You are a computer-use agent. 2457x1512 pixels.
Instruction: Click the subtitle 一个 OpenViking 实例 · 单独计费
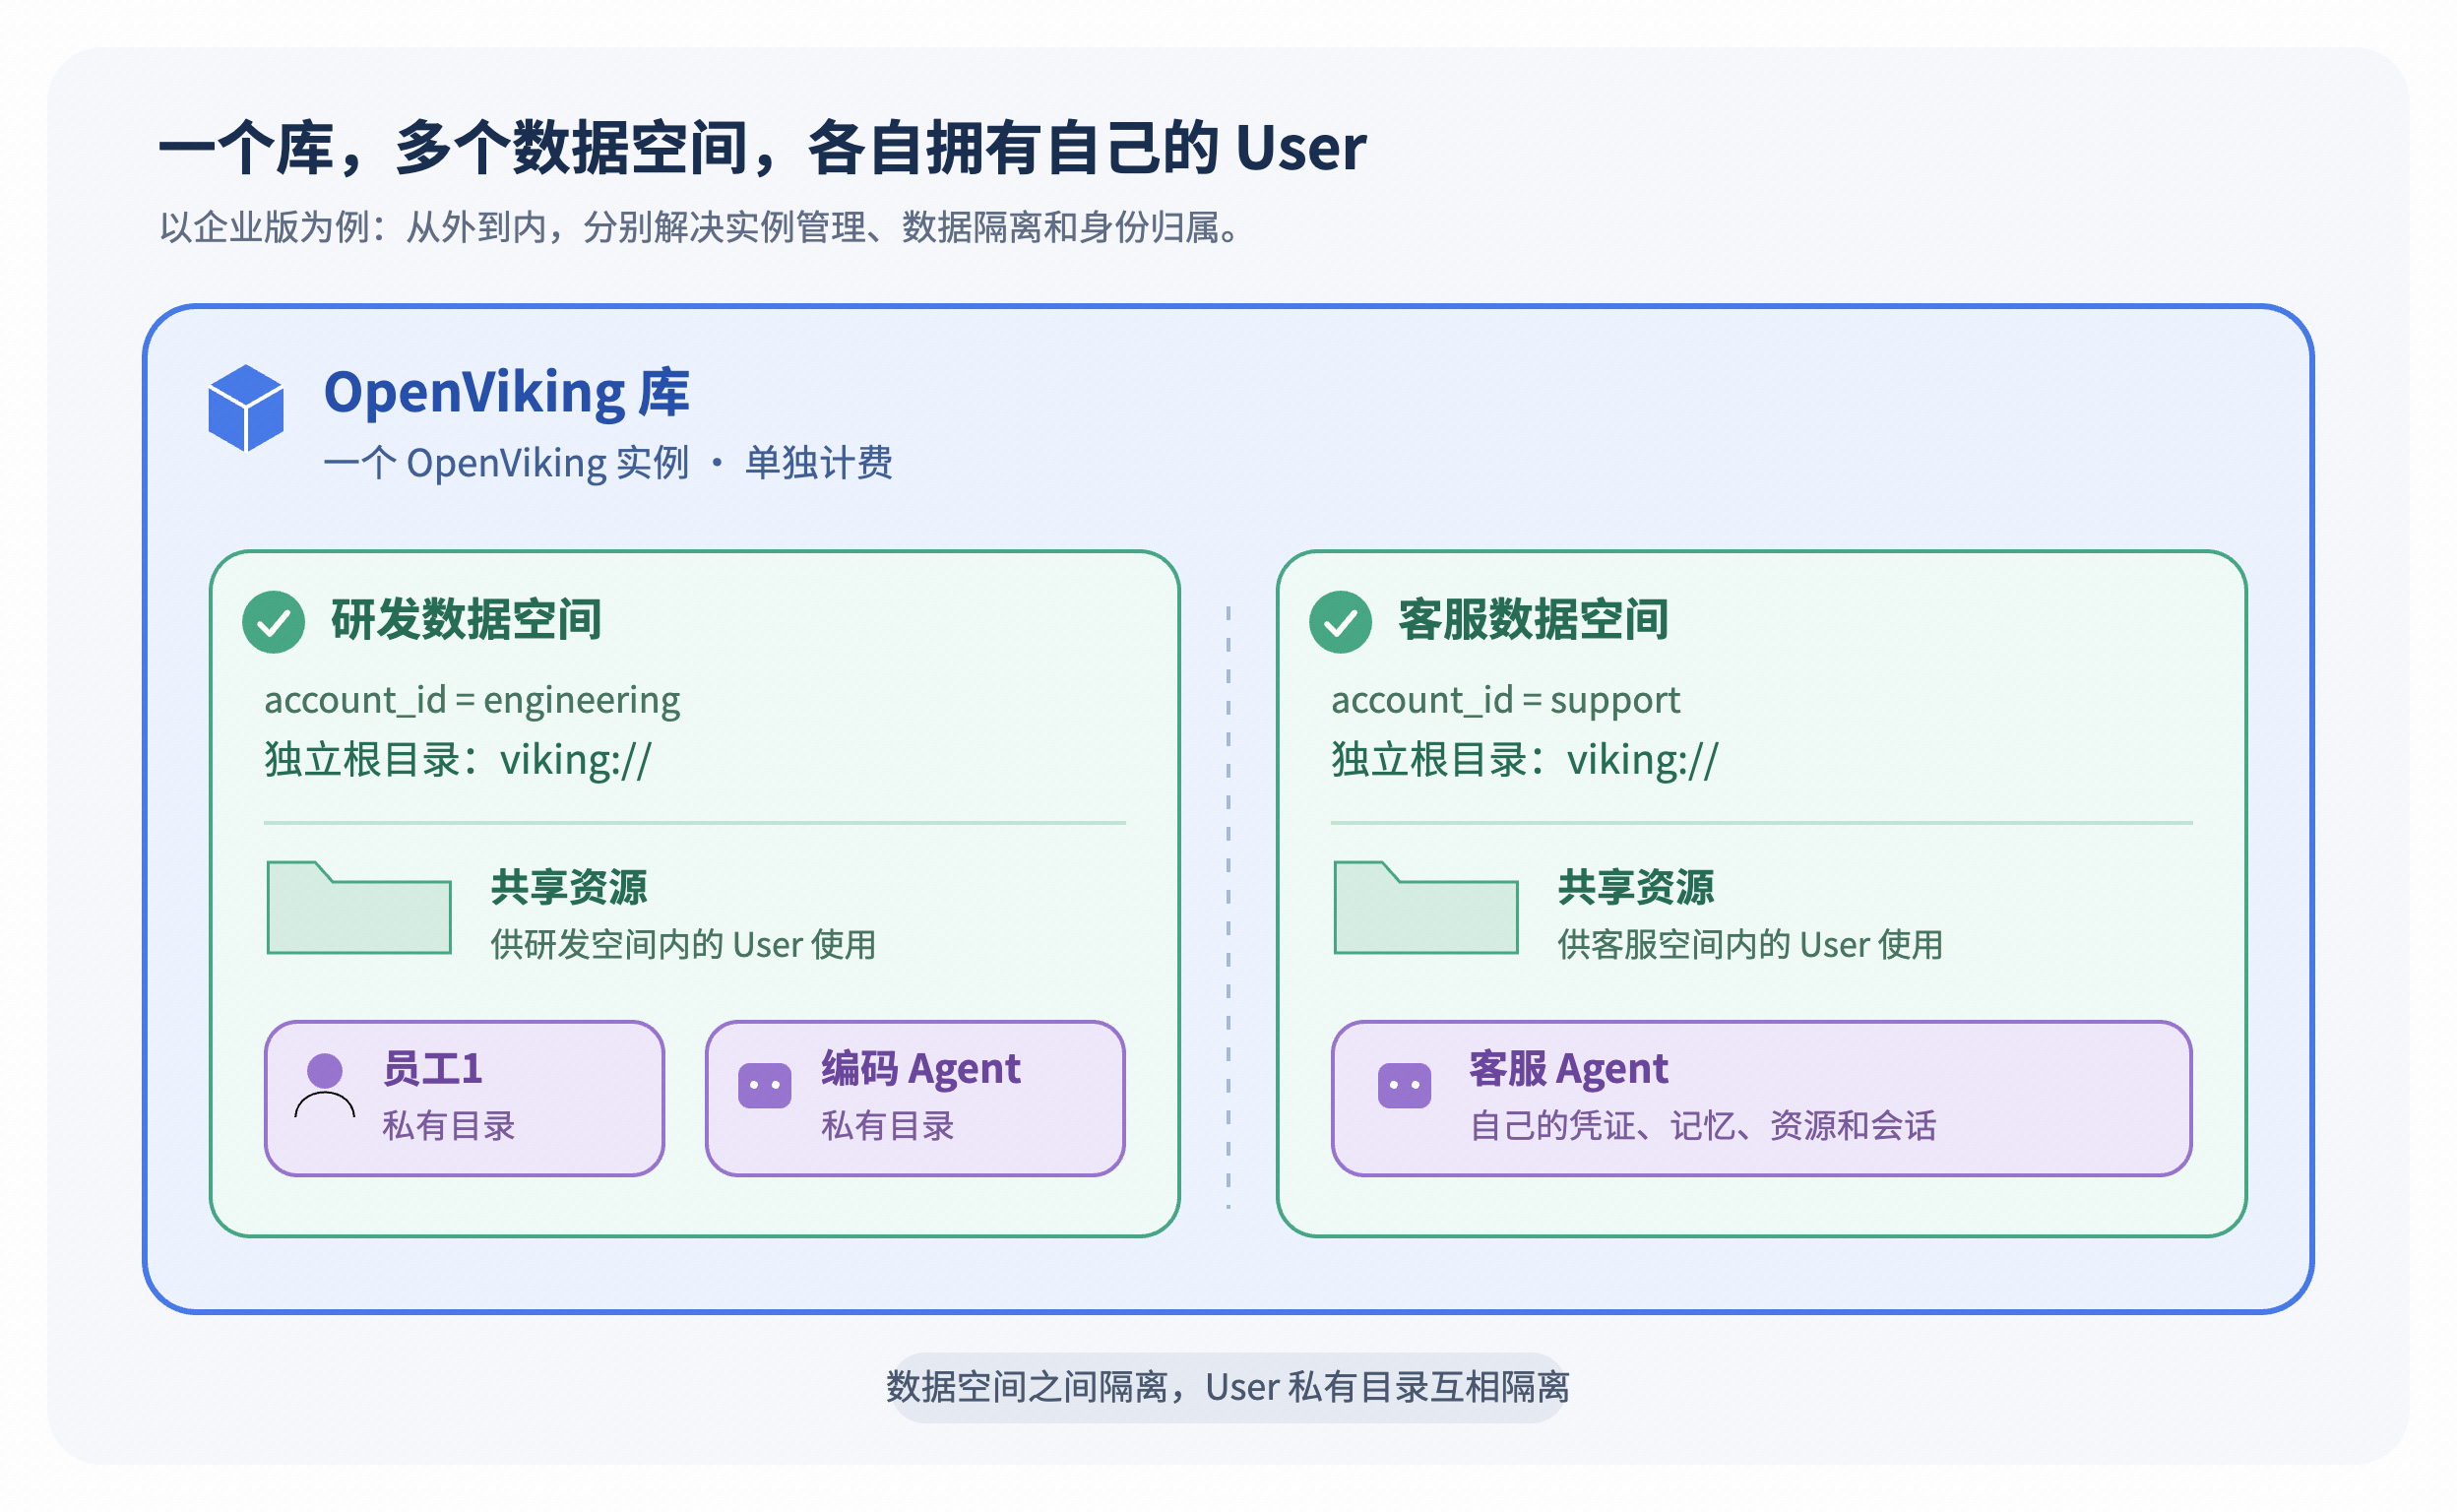click(608, 463)
